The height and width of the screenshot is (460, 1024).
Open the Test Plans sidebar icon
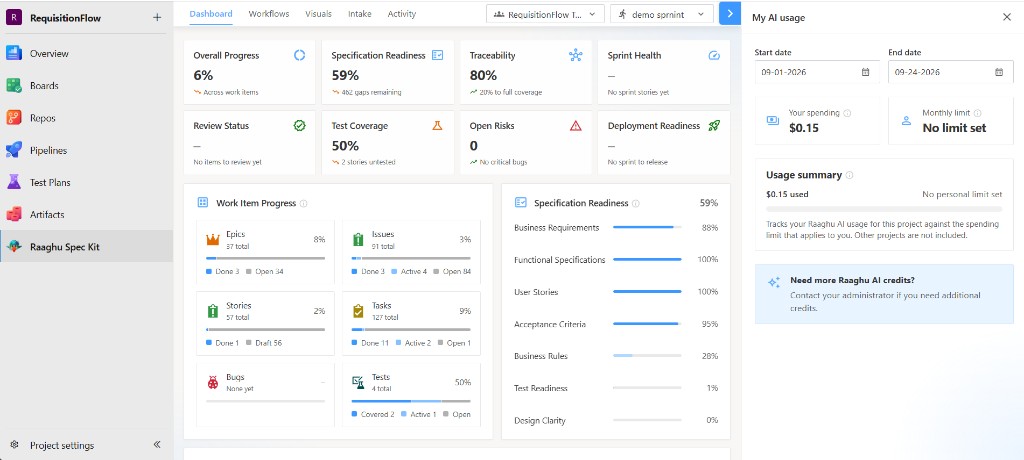point(14,182)
